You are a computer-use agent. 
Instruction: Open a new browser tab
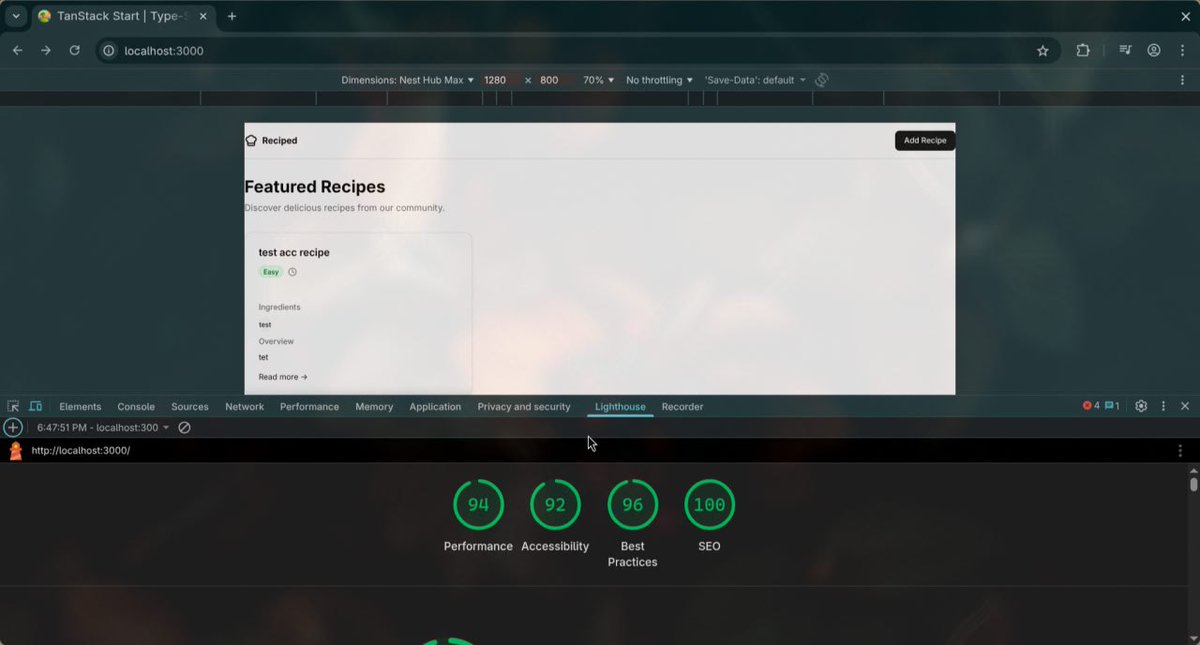click(232, 16)
